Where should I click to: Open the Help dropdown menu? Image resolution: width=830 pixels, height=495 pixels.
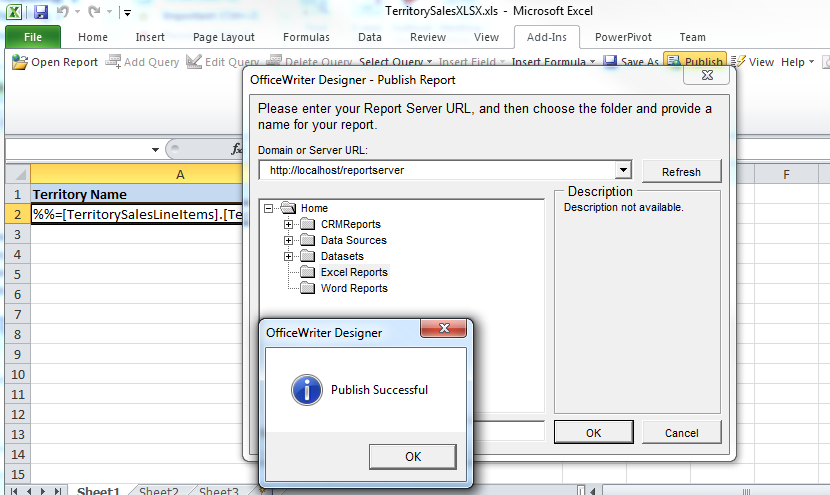point(798,62)
